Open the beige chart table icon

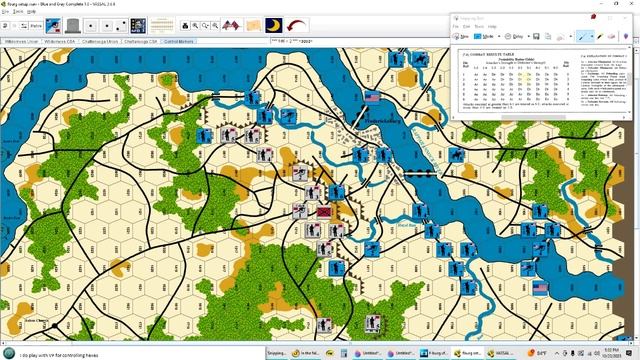[x=162, y=26]
